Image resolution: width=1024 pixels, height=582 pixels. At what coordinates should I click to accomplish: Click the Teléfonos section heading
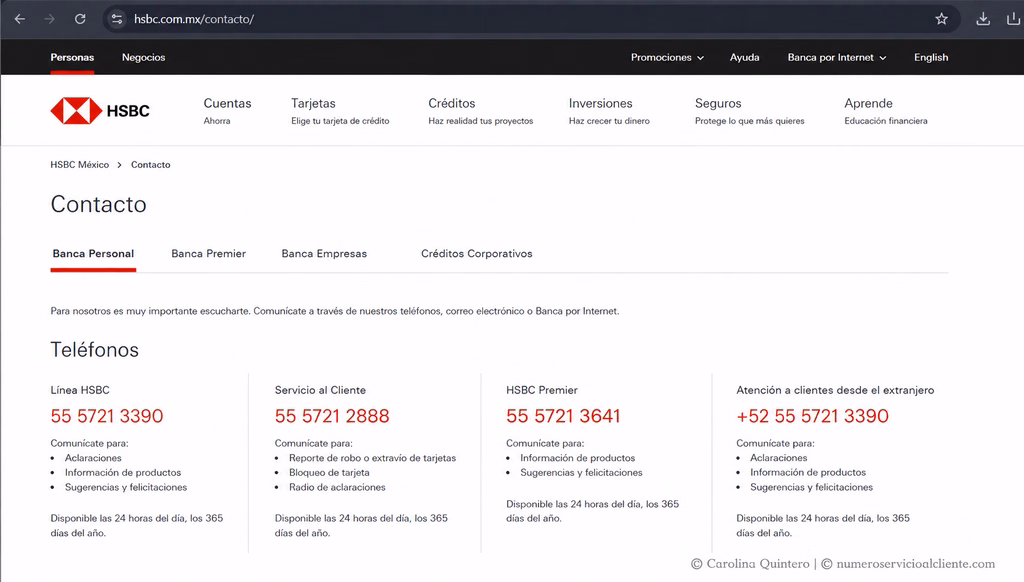(x=94, y=350)
